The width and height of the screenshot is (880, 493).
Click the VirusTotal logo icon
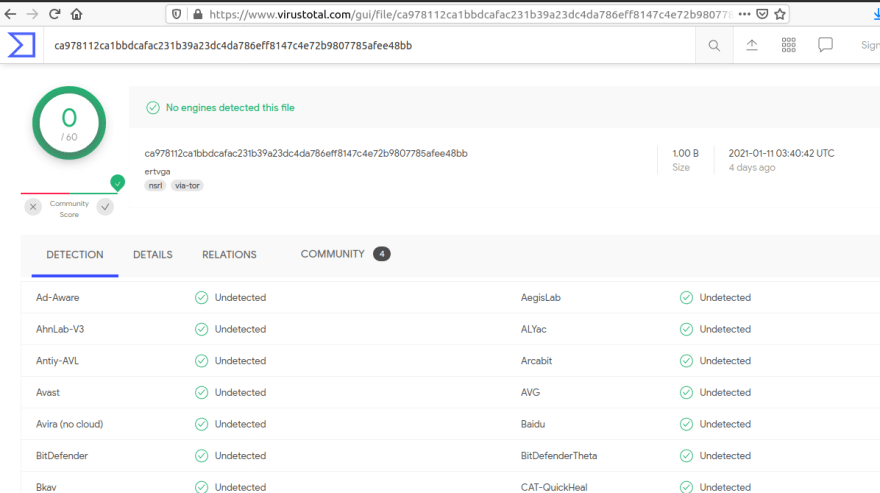pos(21,45)
